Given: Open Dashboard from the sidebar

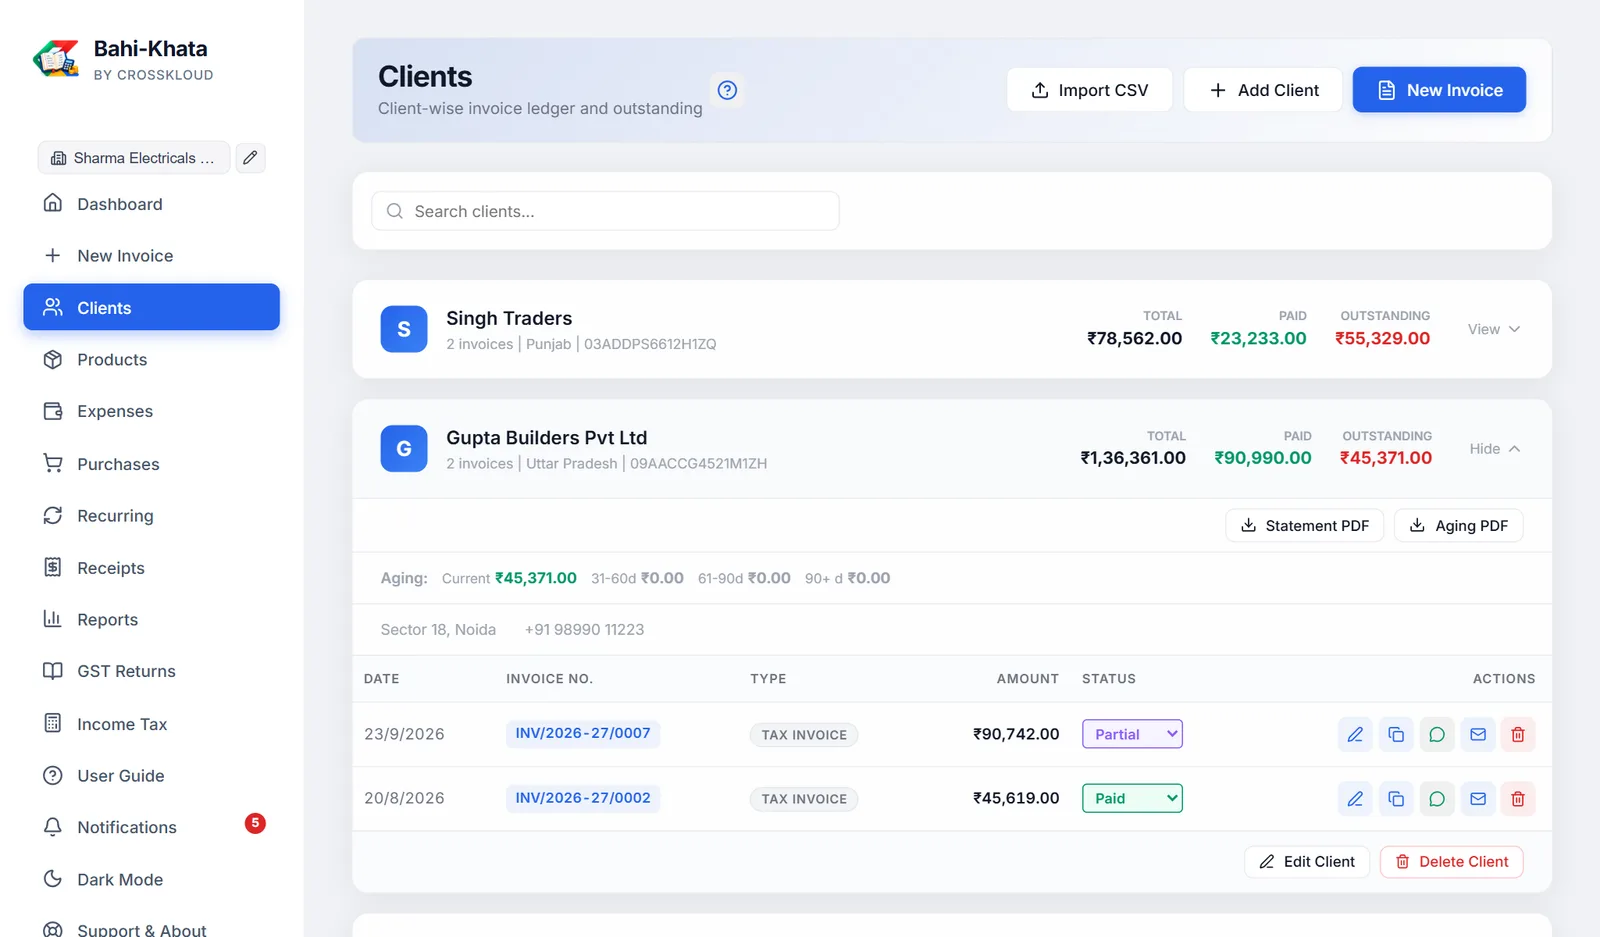Looking at the screenshot, I should click(151, 204).
